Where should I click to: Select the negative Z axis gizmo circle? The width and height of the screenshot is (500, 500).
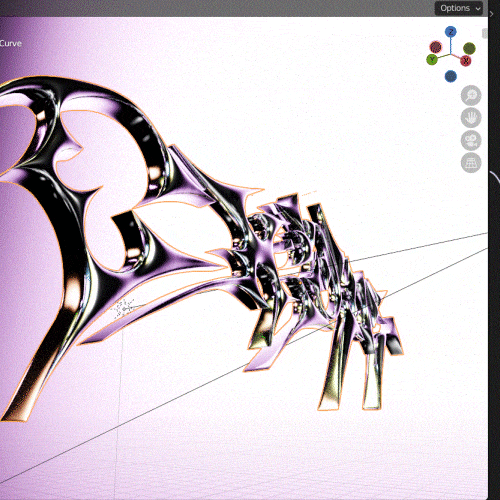click(x=451, y=76)
